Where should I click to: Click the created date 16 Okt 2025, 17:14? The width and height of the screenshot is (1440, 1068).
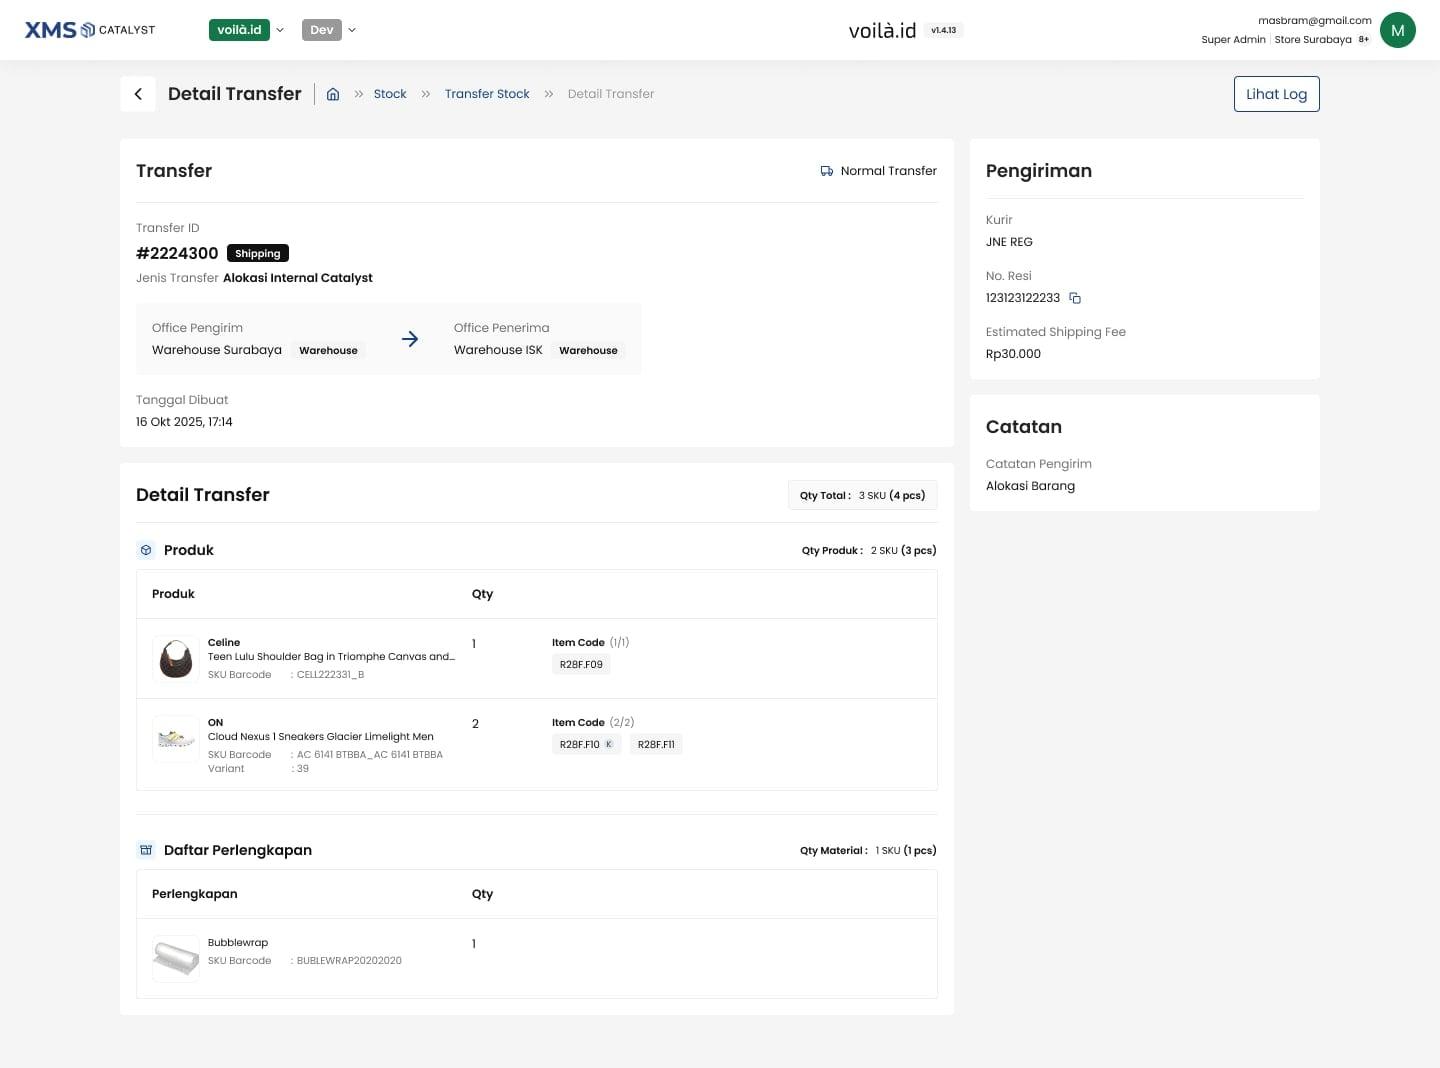pos(184,422)
